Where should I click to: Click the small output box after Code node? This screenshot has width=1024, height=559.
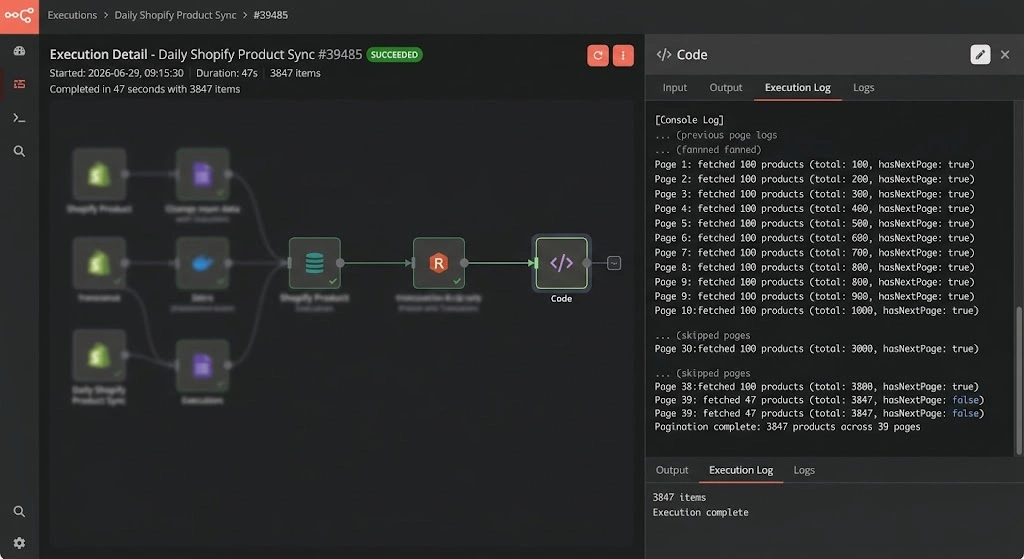tap(614, 263)
